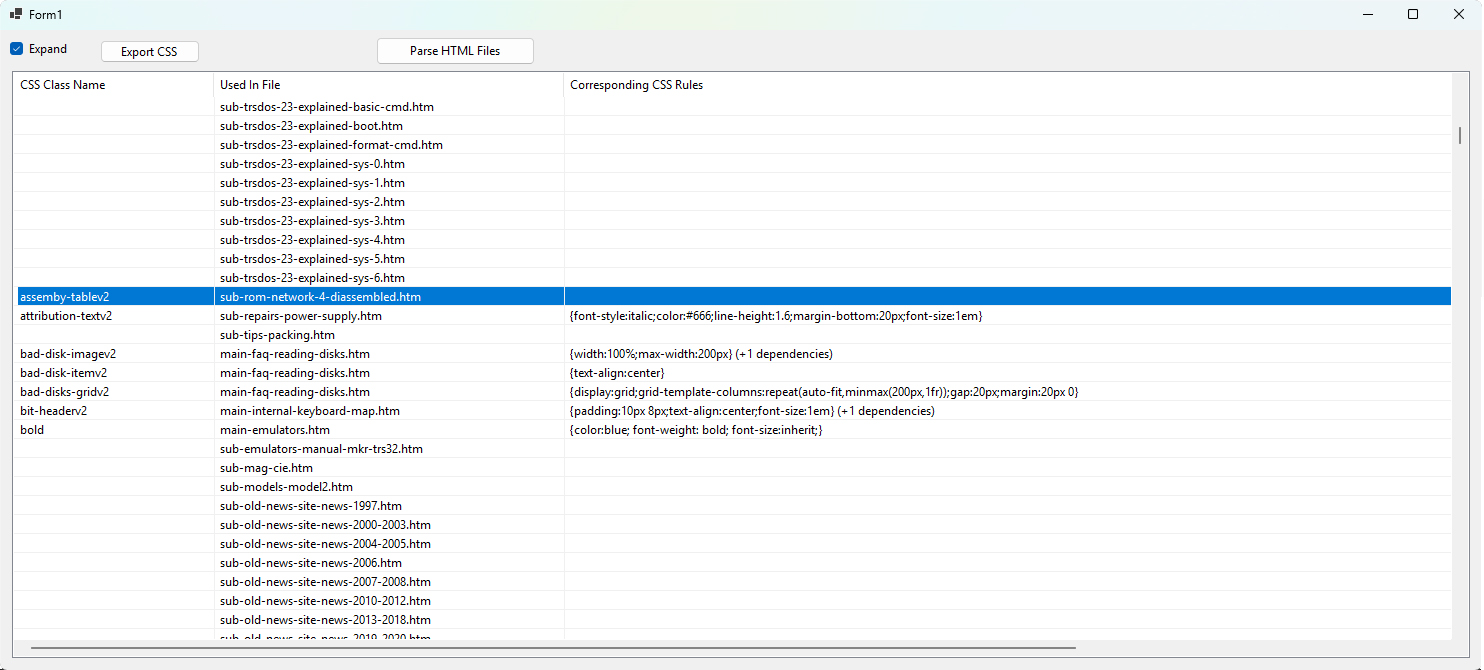The width and height of the screenshot is (1484, 670).
Task: Select the attribution-textv2 class entry
Action: pyautogui.click(x=66, y=316)
